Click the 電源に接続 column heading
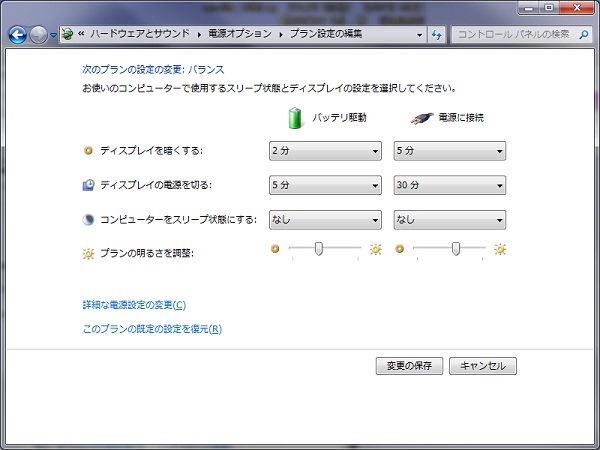This screenshot has height=450, width=600. [x=461, y=117]
